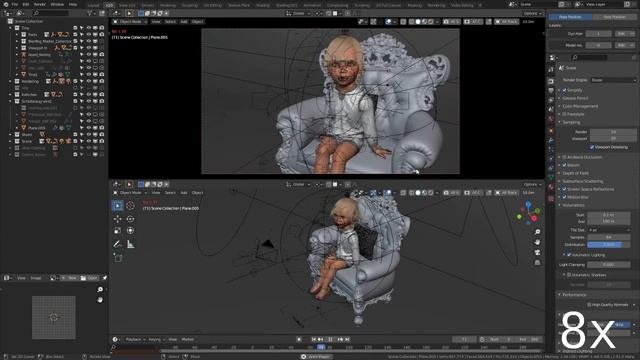This screenshot has height=360, width=640.
Task: Expand the Grease Pencil panel
Action: 575,98
